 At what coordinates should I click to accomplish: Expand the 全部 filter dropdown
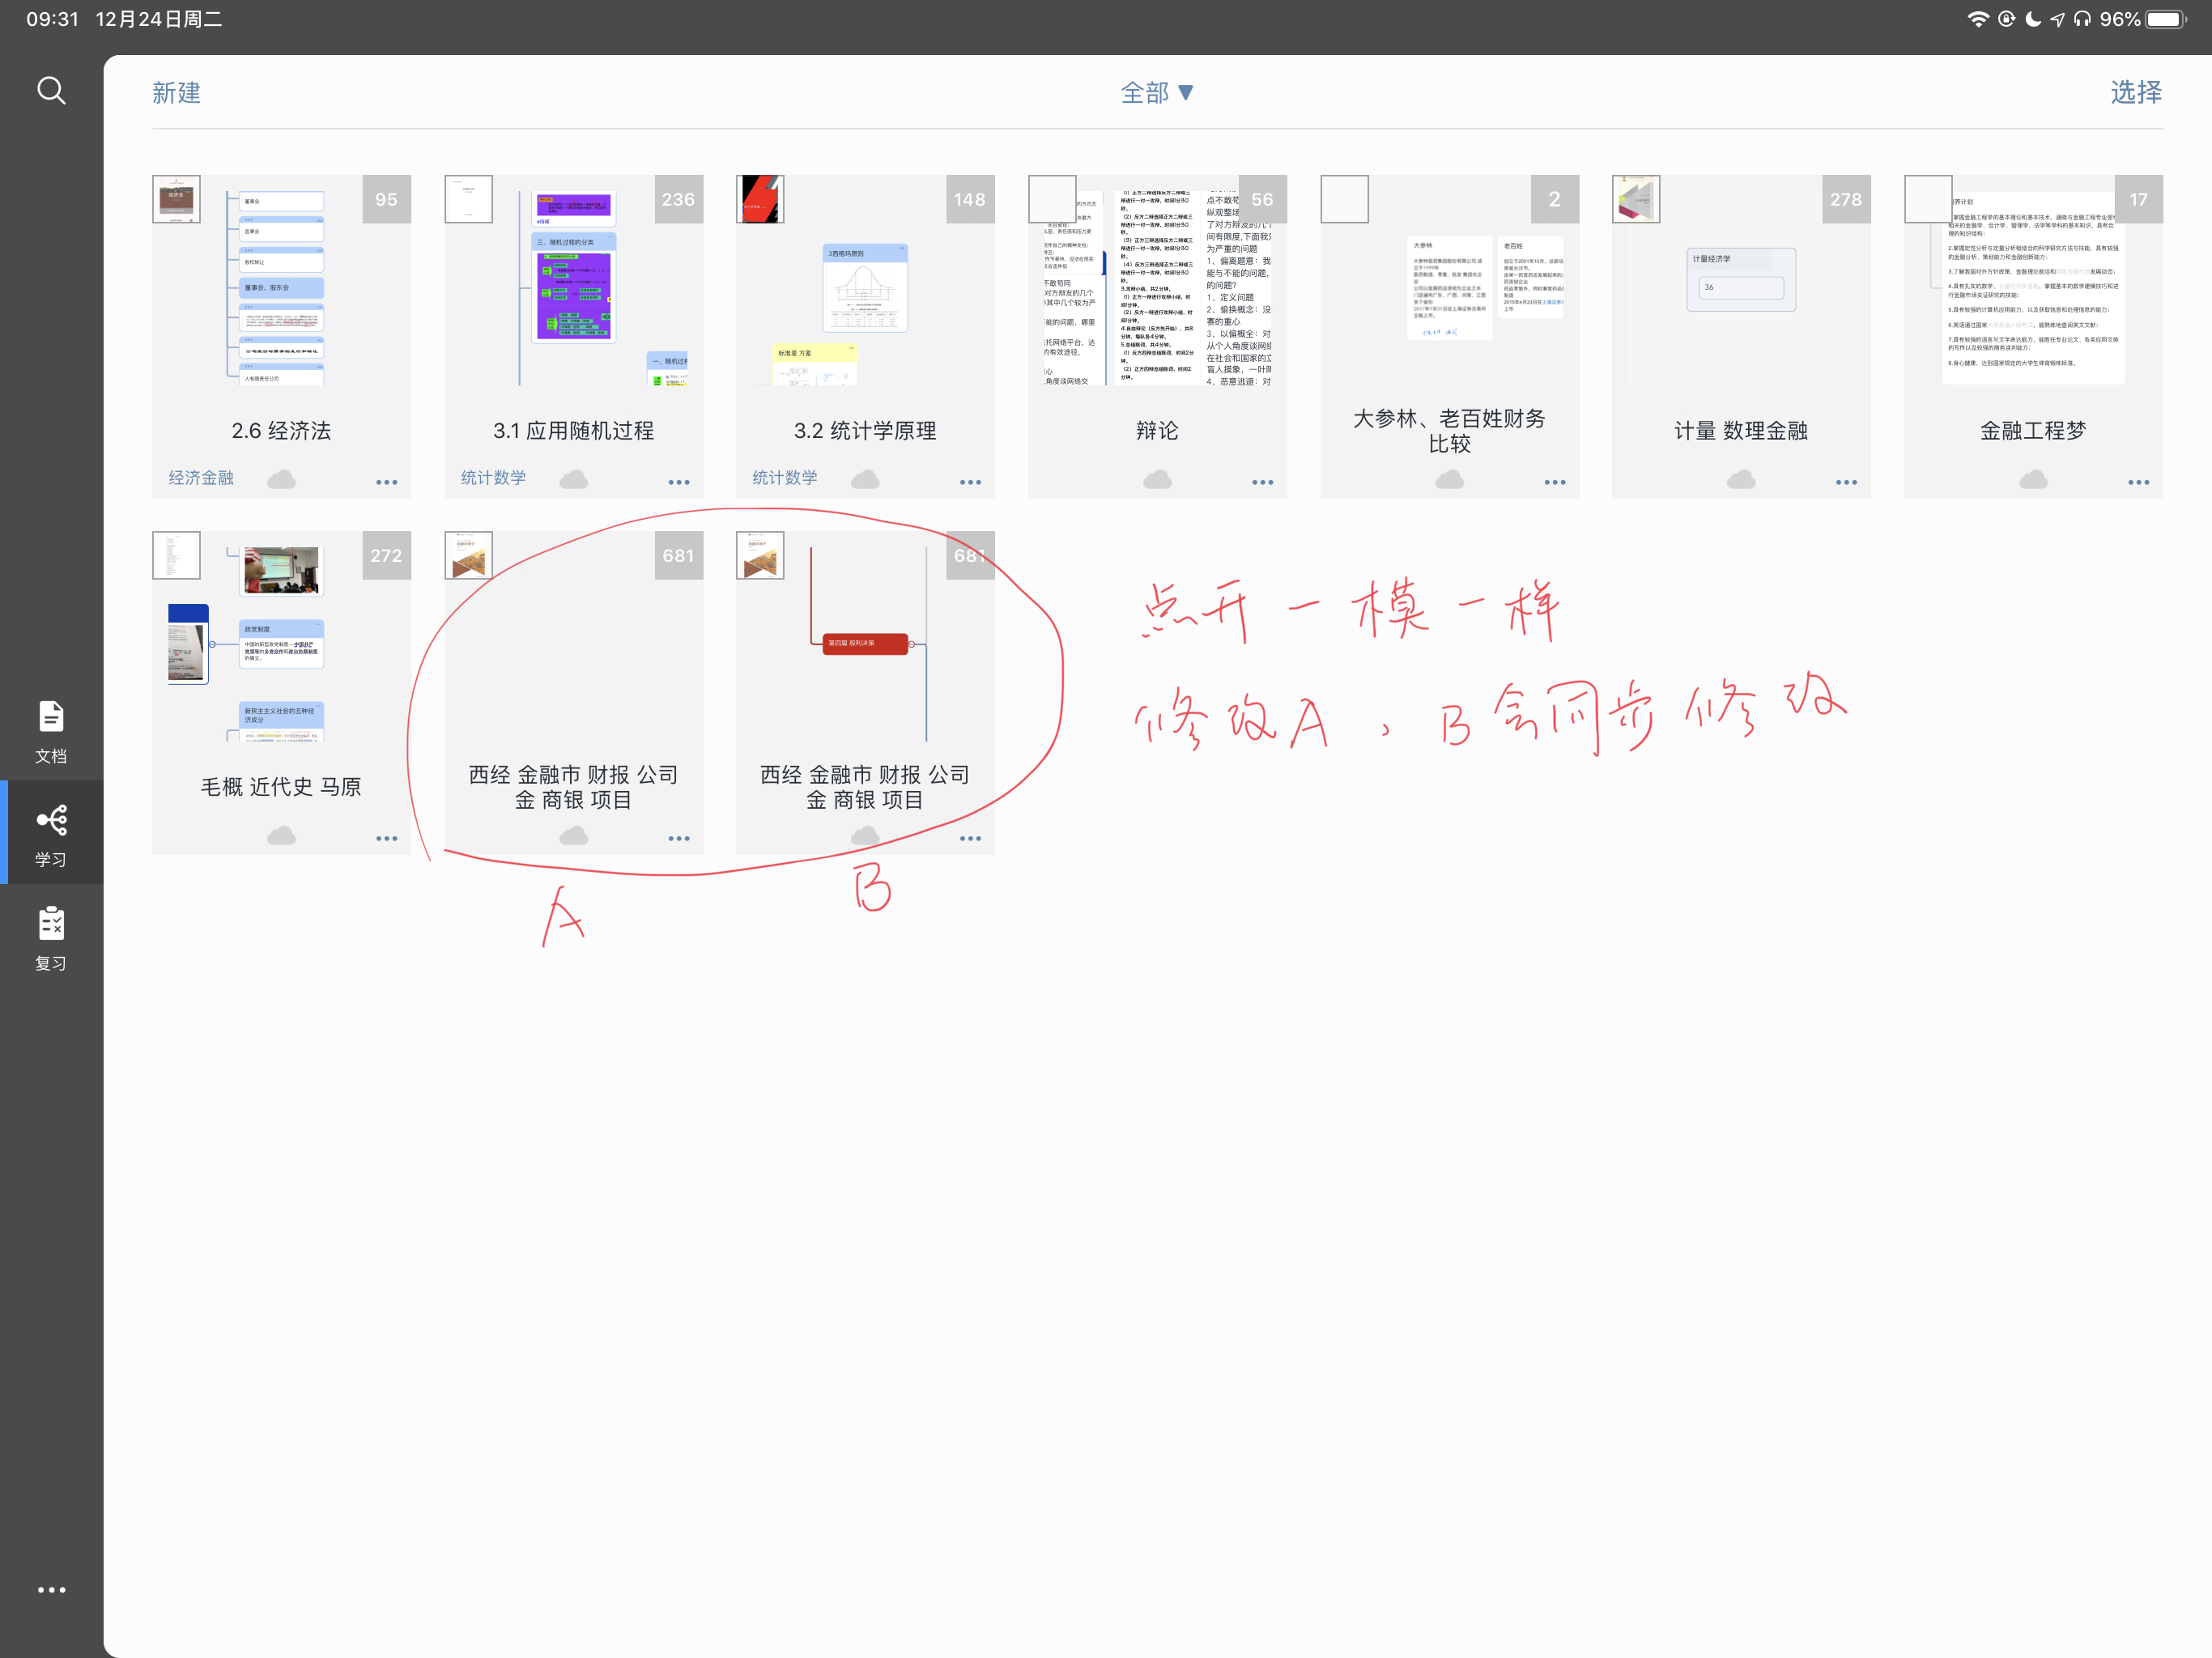(1157, 92)
